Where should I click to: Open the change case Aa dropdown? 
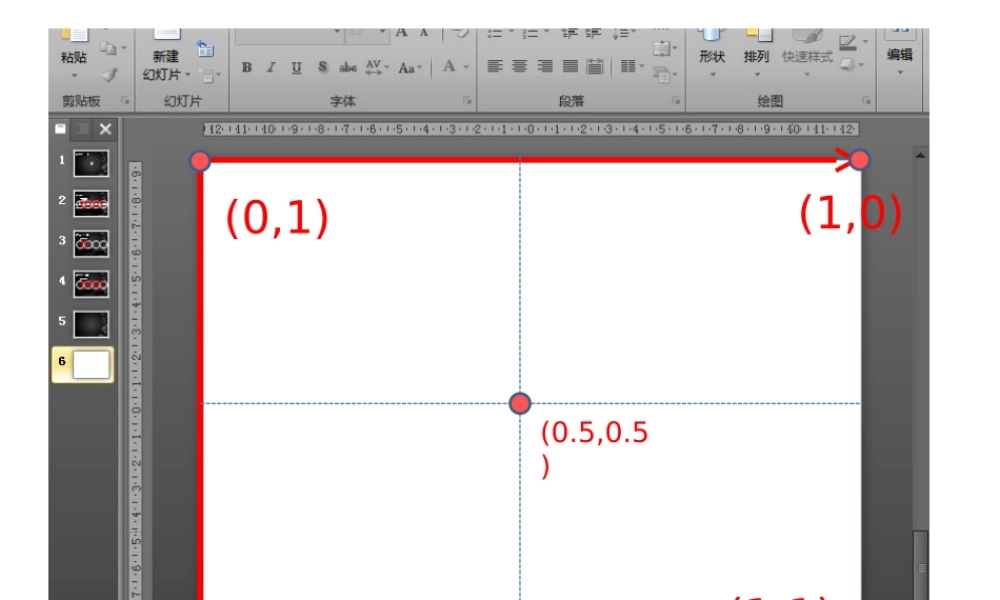(410, 68)
